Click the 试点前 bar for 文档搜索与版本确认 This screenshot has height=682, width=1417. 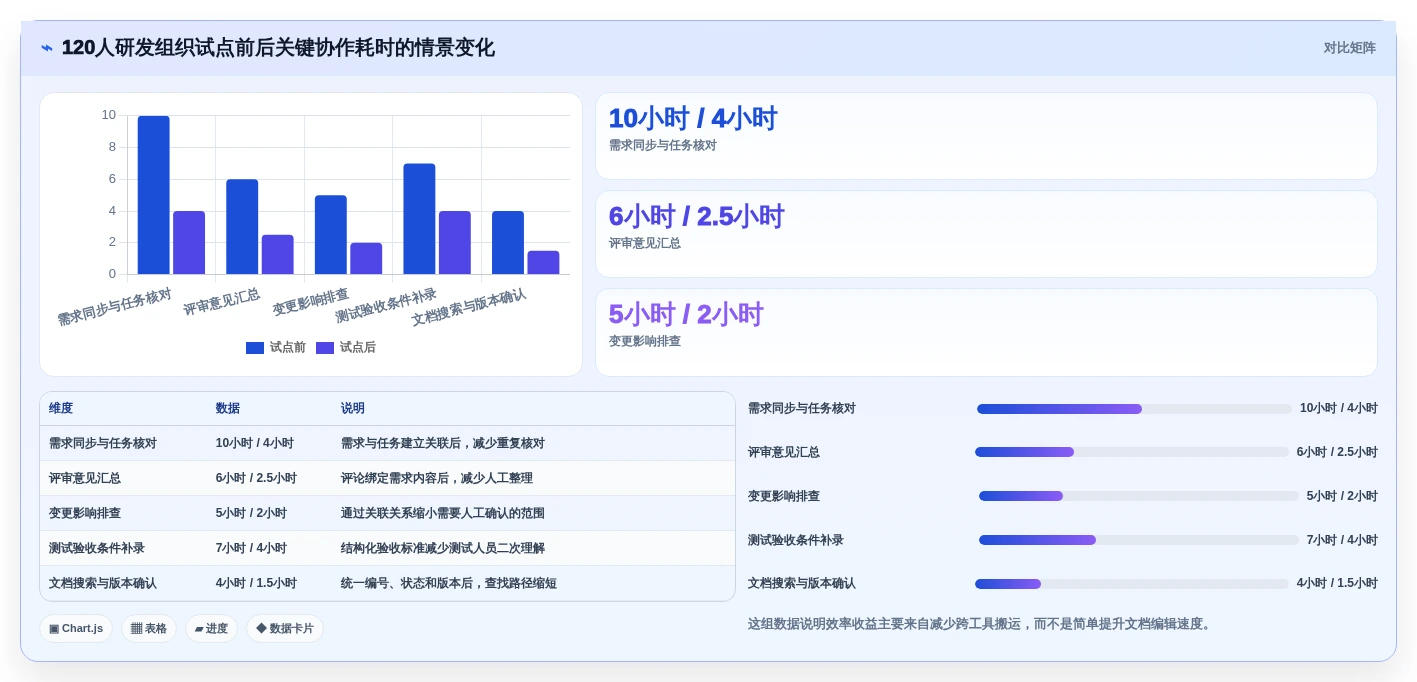[x=508, y=243]
